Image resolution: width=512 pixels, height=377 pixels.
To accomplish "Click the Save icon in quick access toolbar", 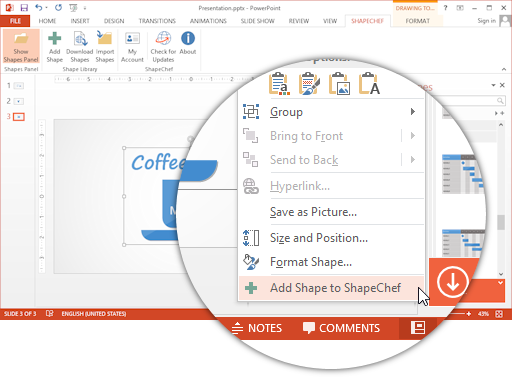I will (24, 7).
